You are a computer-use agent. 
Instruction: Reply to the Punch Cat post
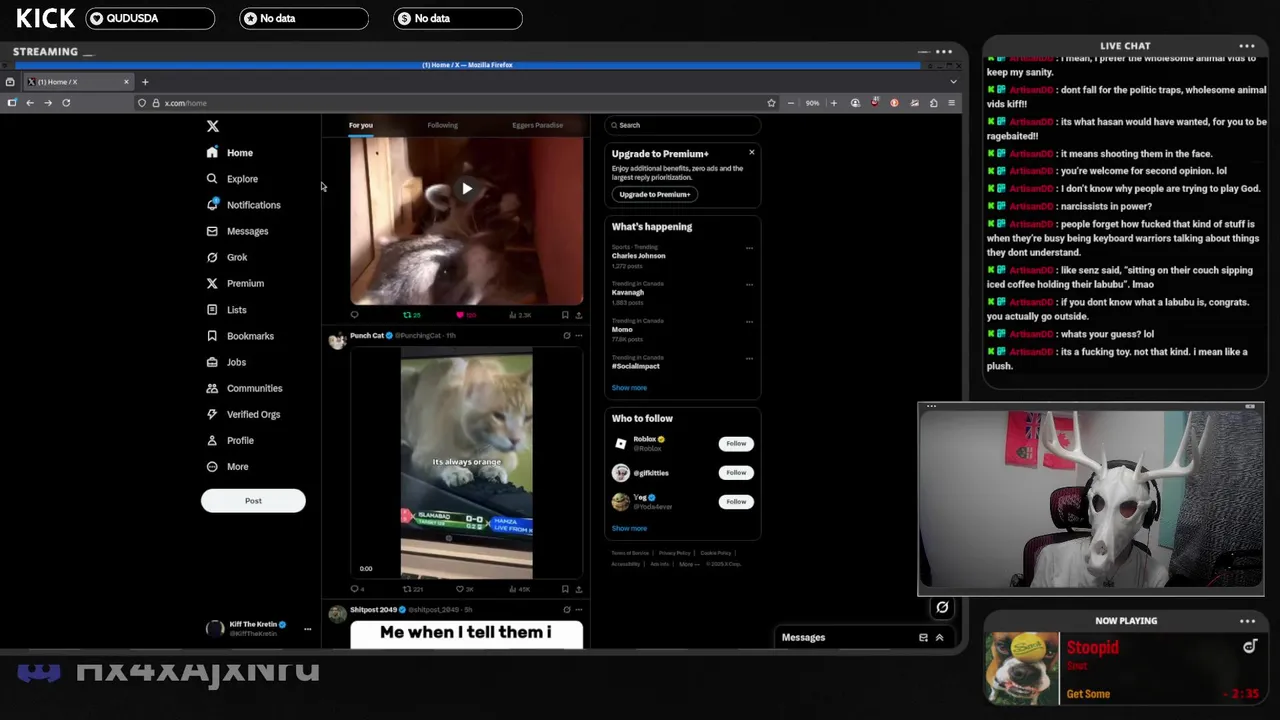pyautogui.click(x=357, y=589)
